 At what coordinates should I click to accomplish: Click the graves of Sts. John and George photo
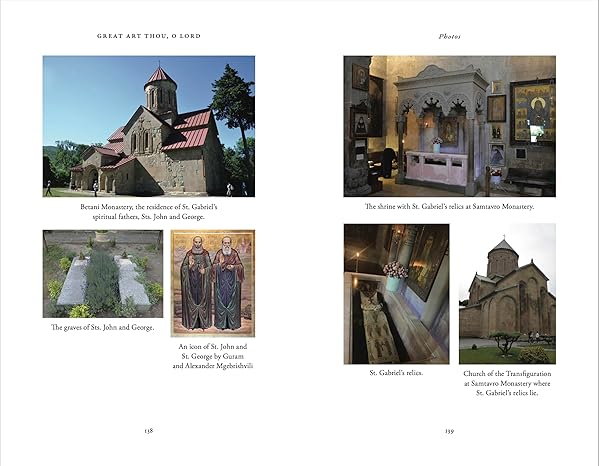[103, 273]
